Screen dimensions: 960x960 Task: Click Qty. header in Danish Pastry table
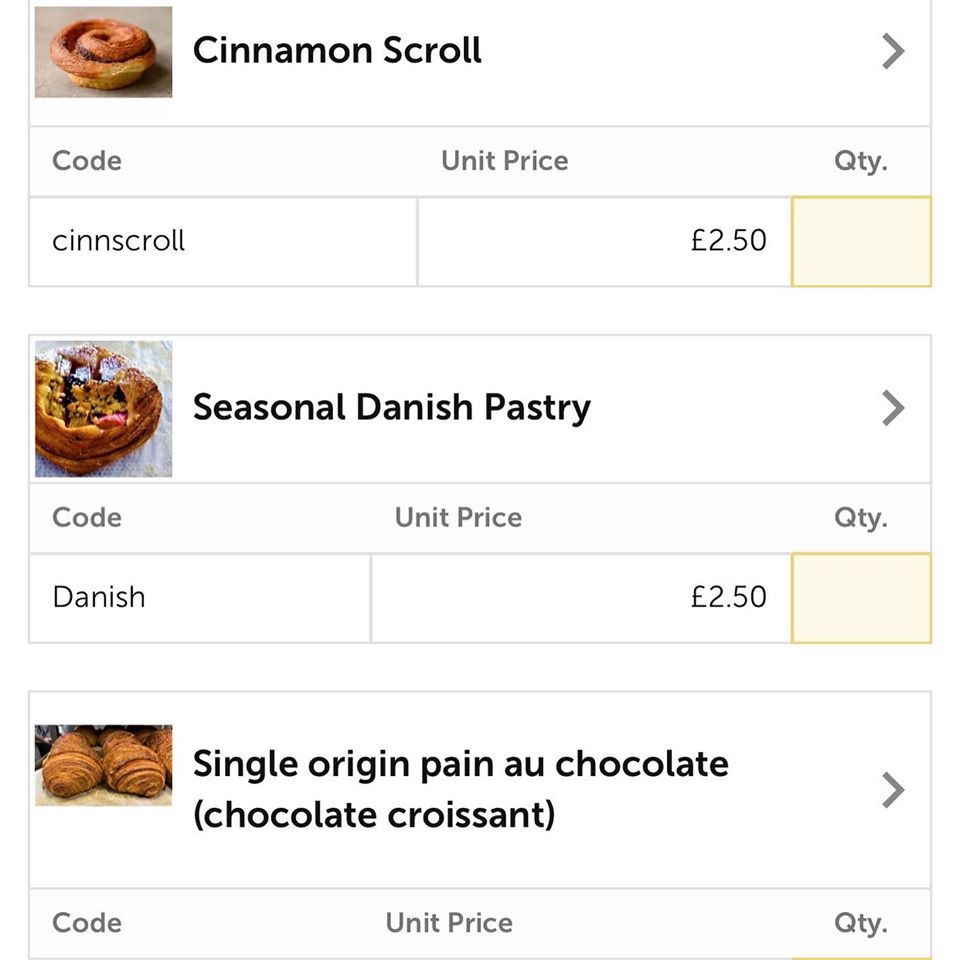860,518
